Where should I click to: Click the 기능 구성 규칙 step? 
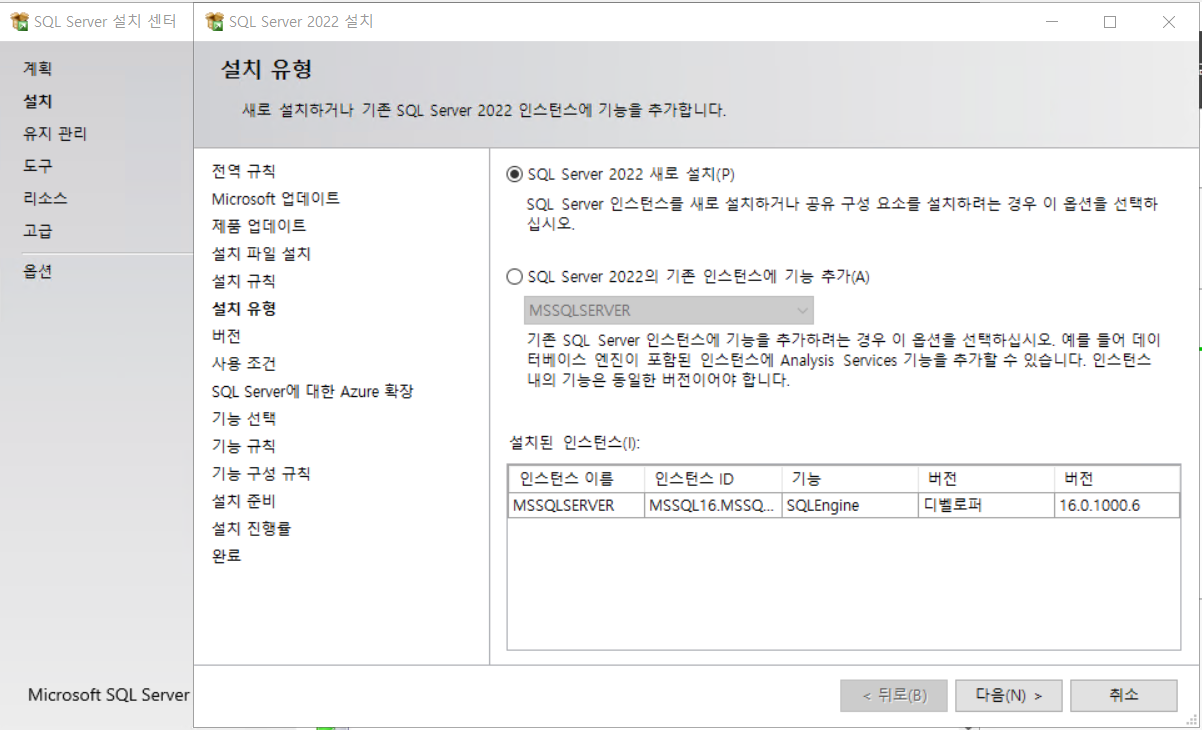click(261, 473)
